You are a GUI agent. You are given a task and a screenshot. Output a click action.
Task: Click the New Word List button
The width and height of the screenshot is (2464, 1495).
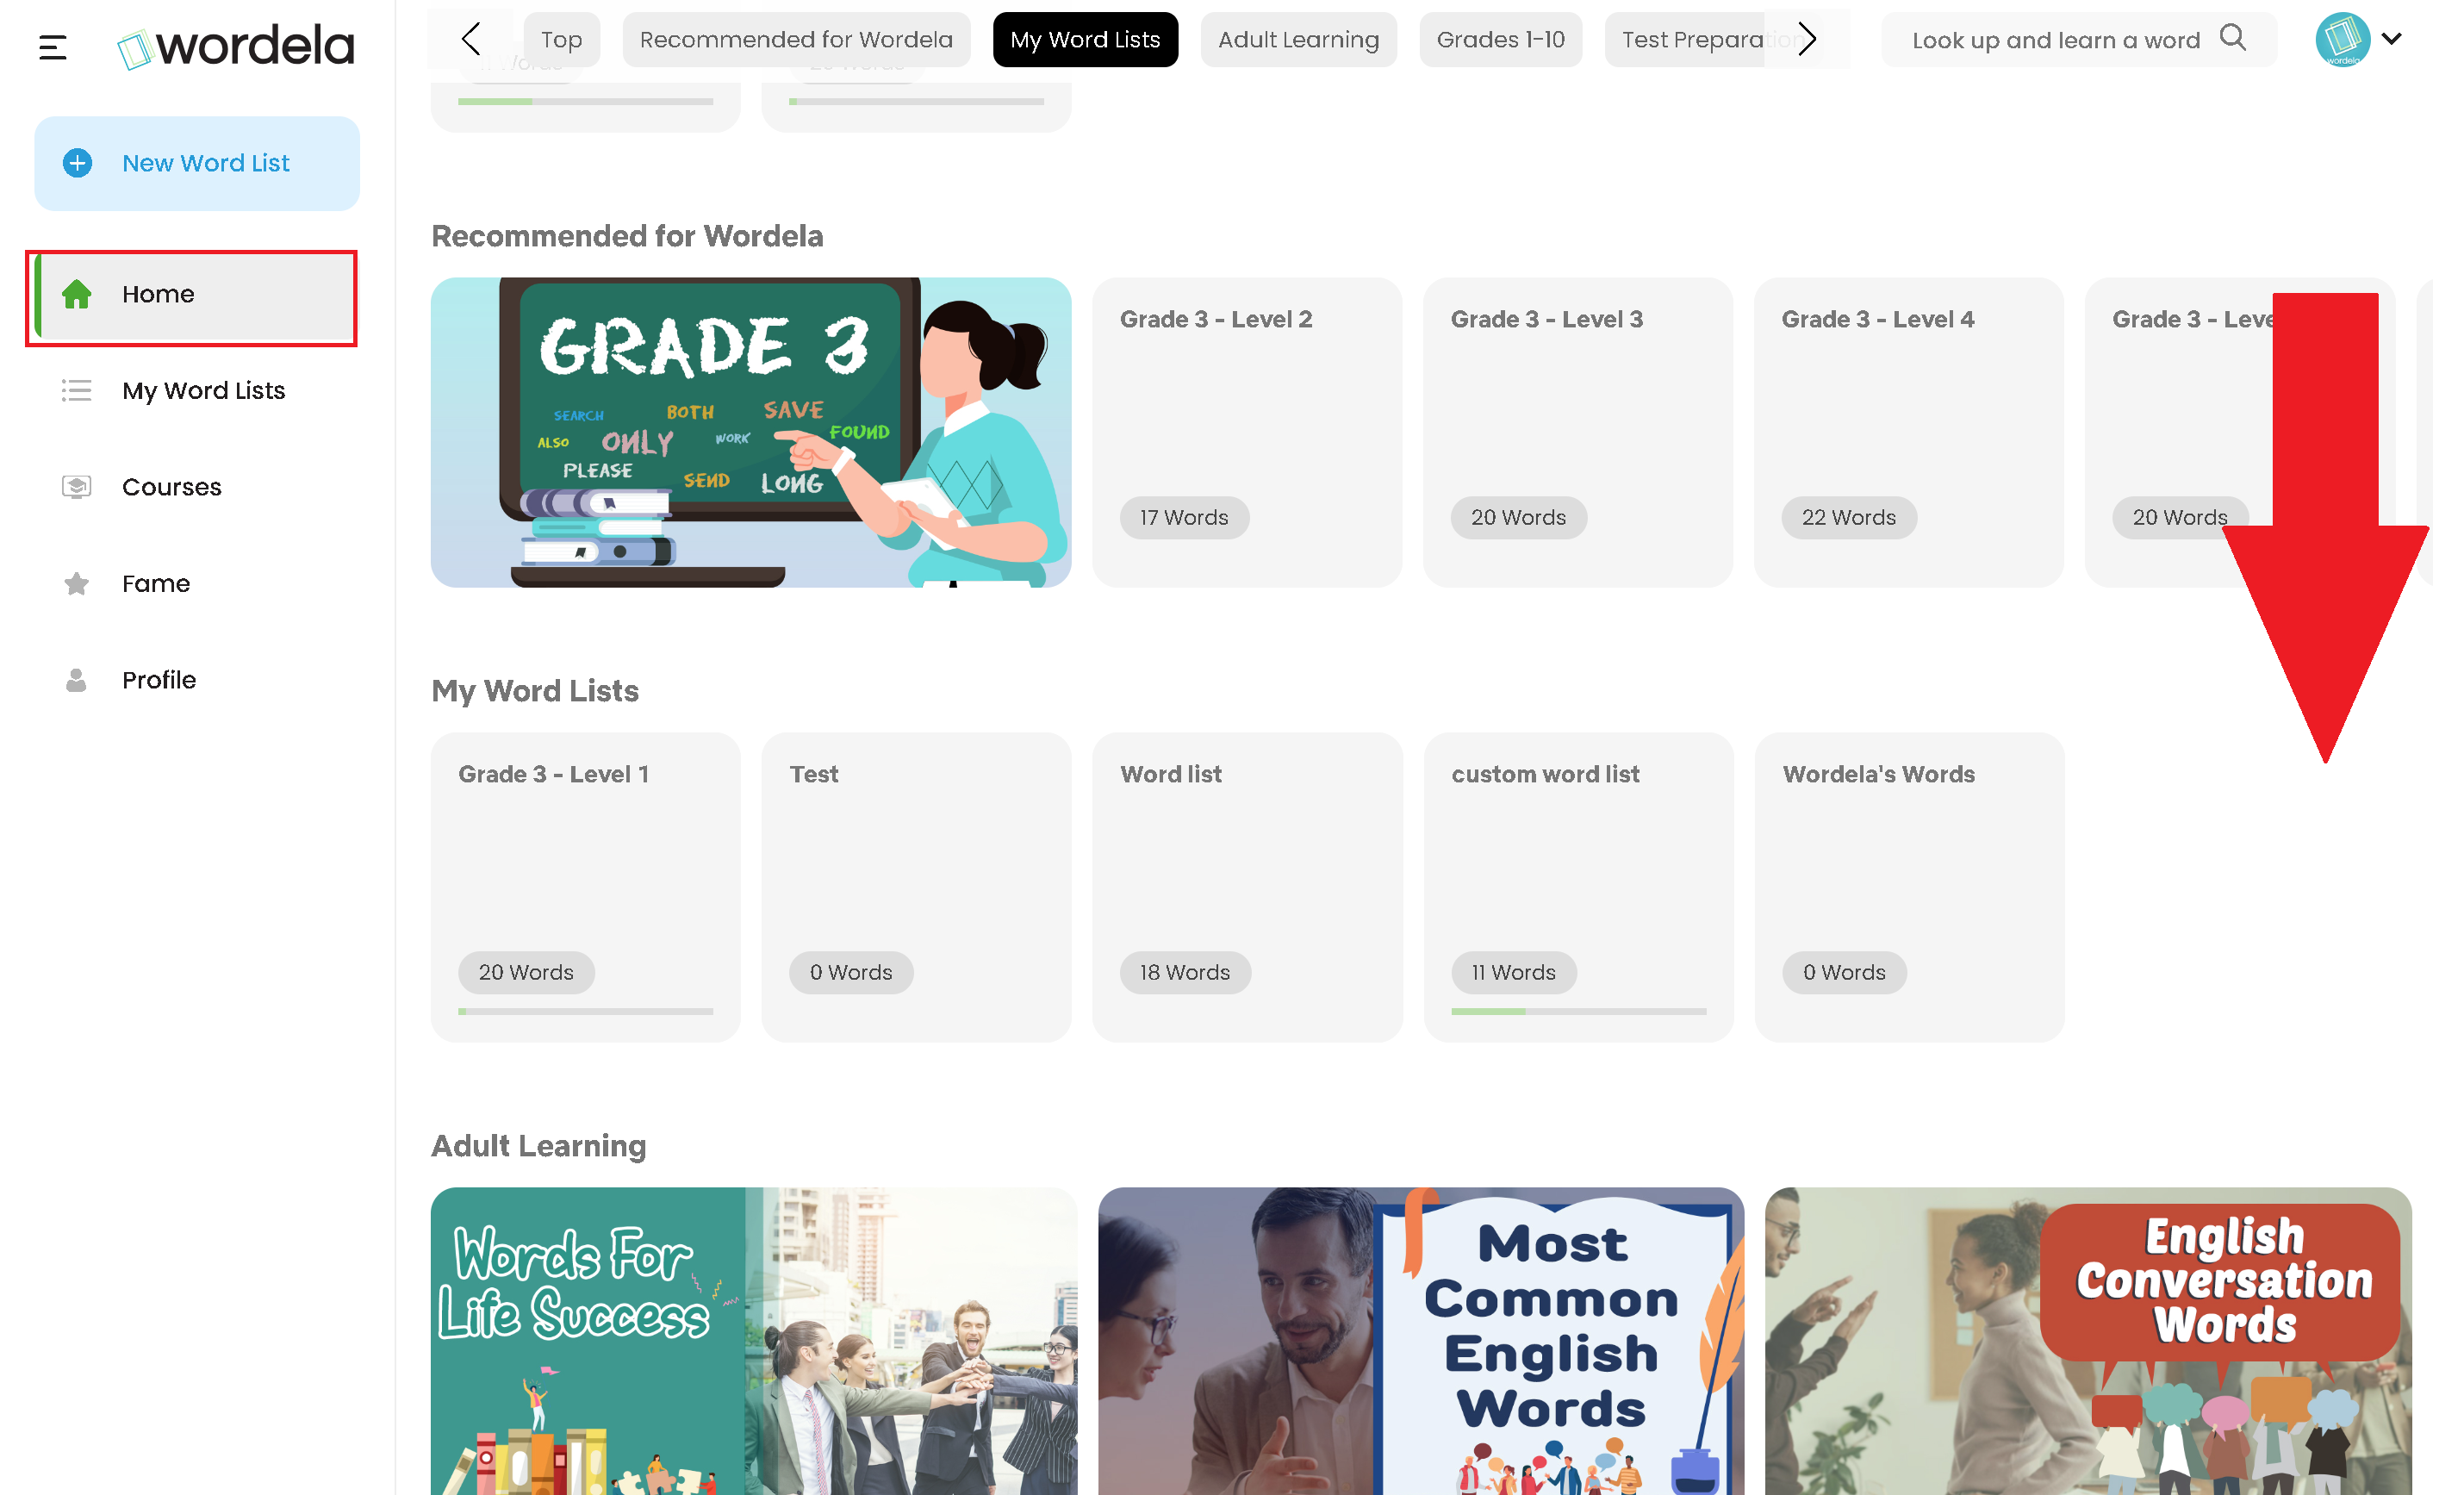196,163
